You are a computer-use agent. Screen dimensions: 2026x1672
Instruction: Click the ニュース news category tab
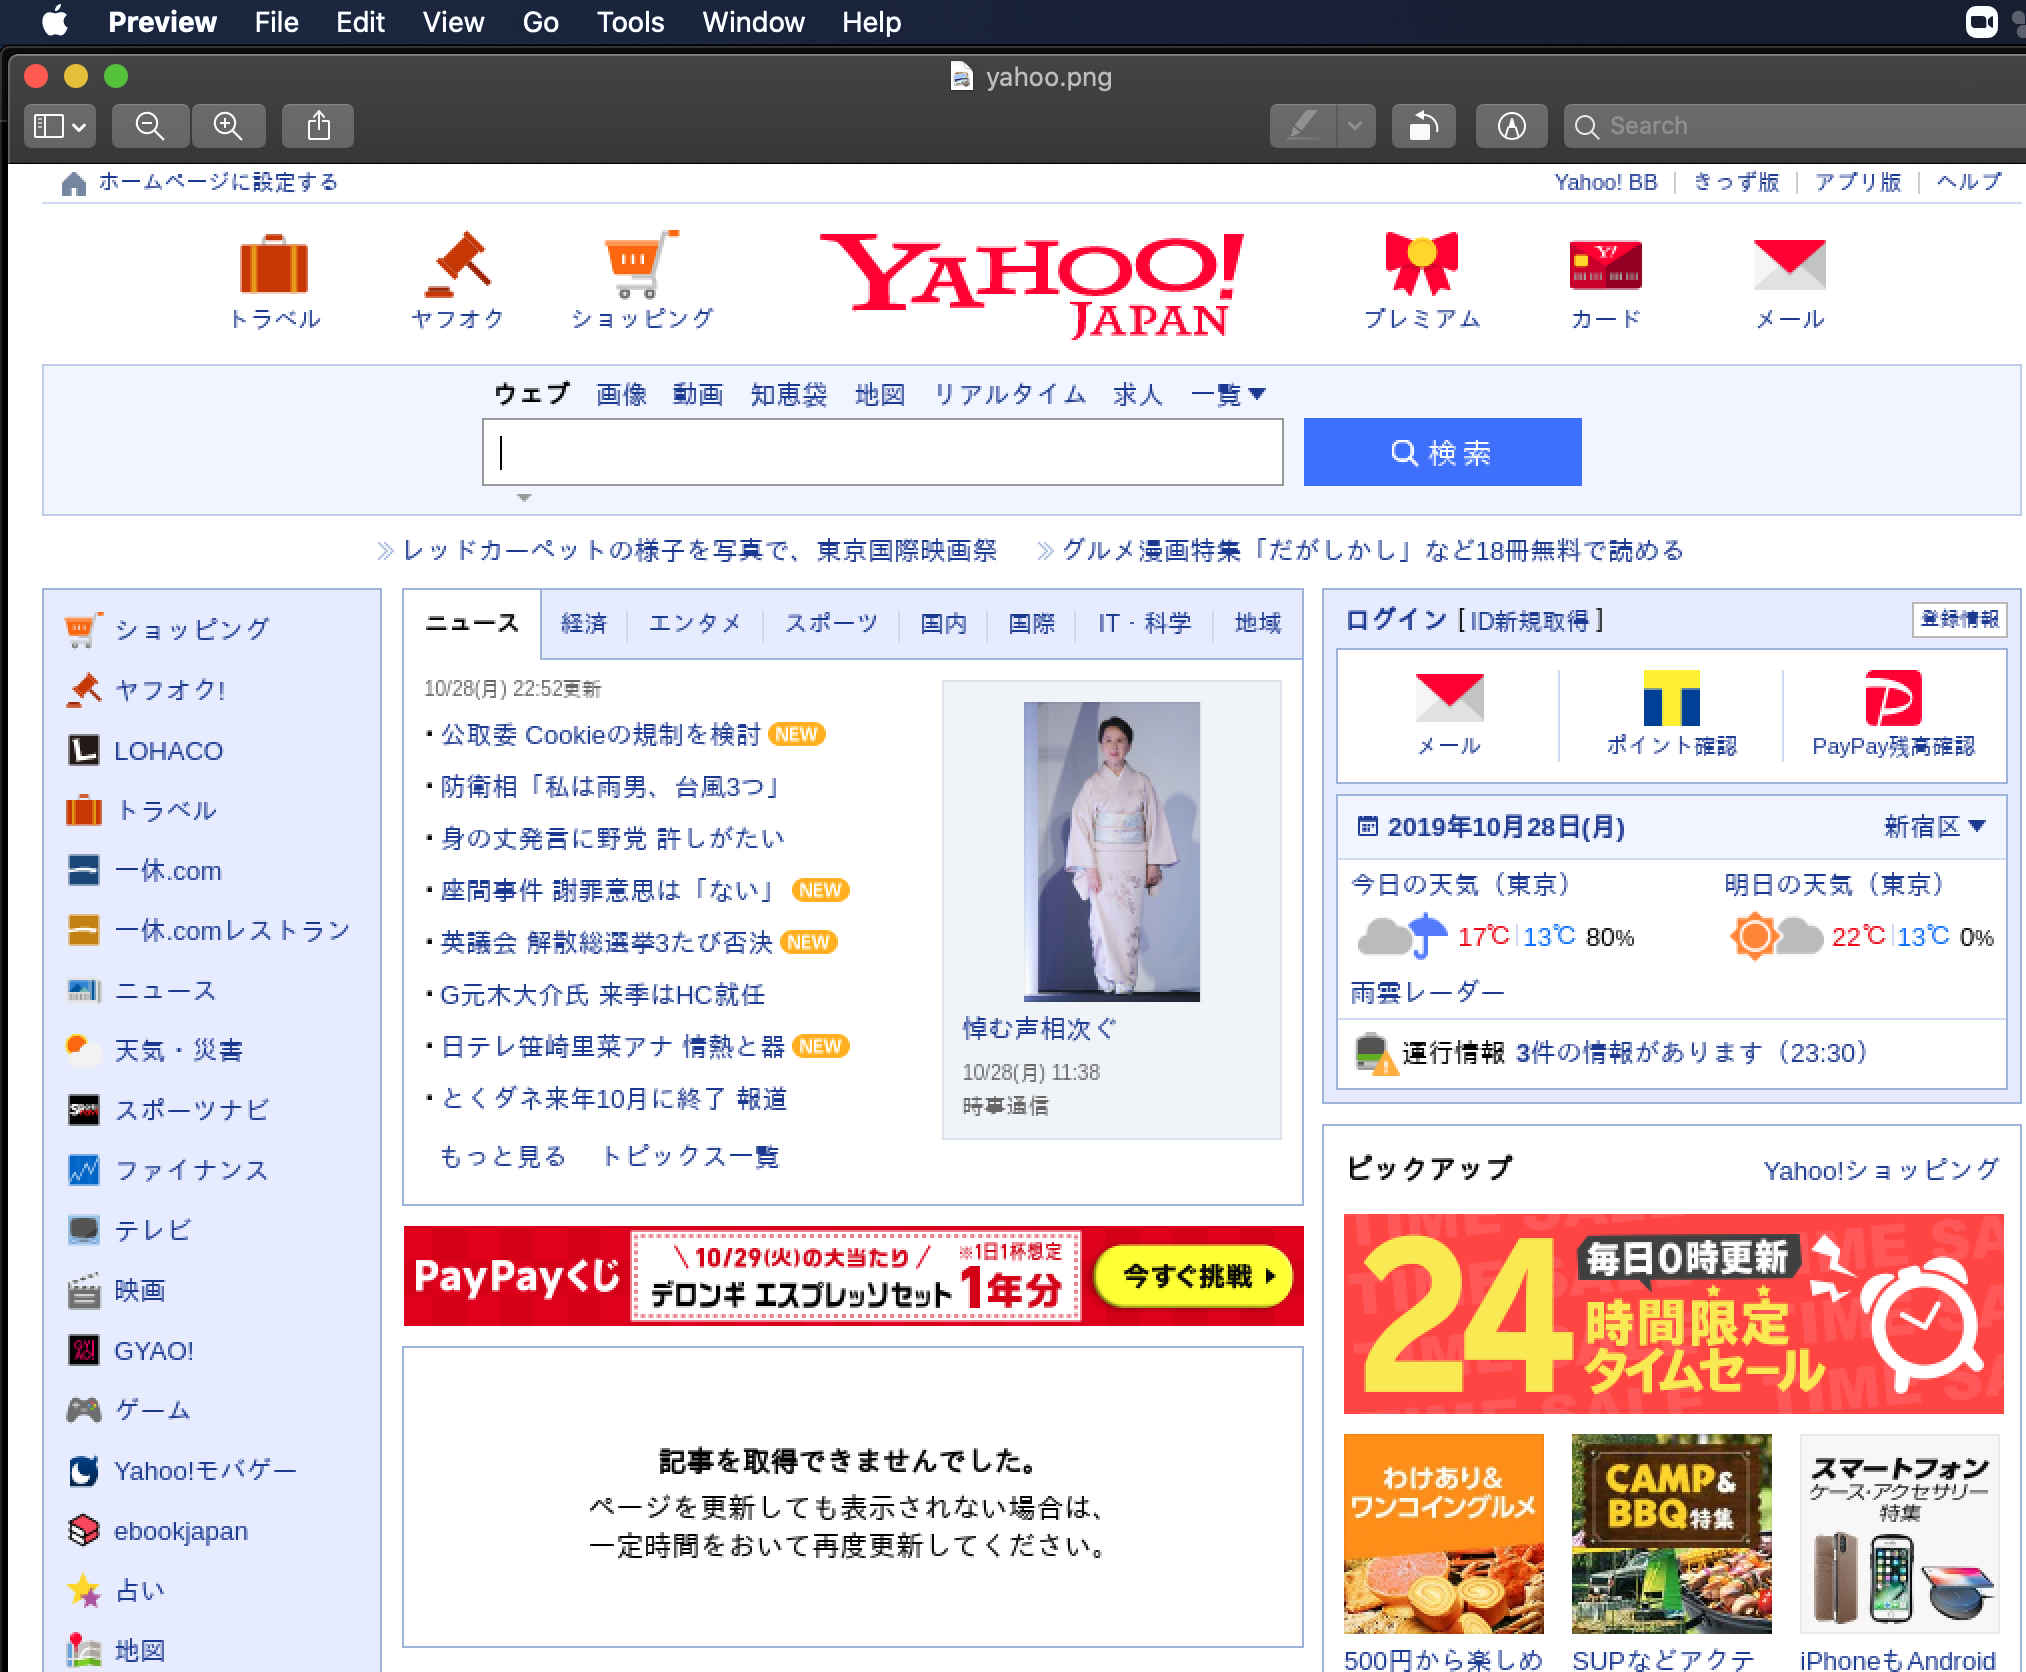pyautogui.click(x=473, y=622)
